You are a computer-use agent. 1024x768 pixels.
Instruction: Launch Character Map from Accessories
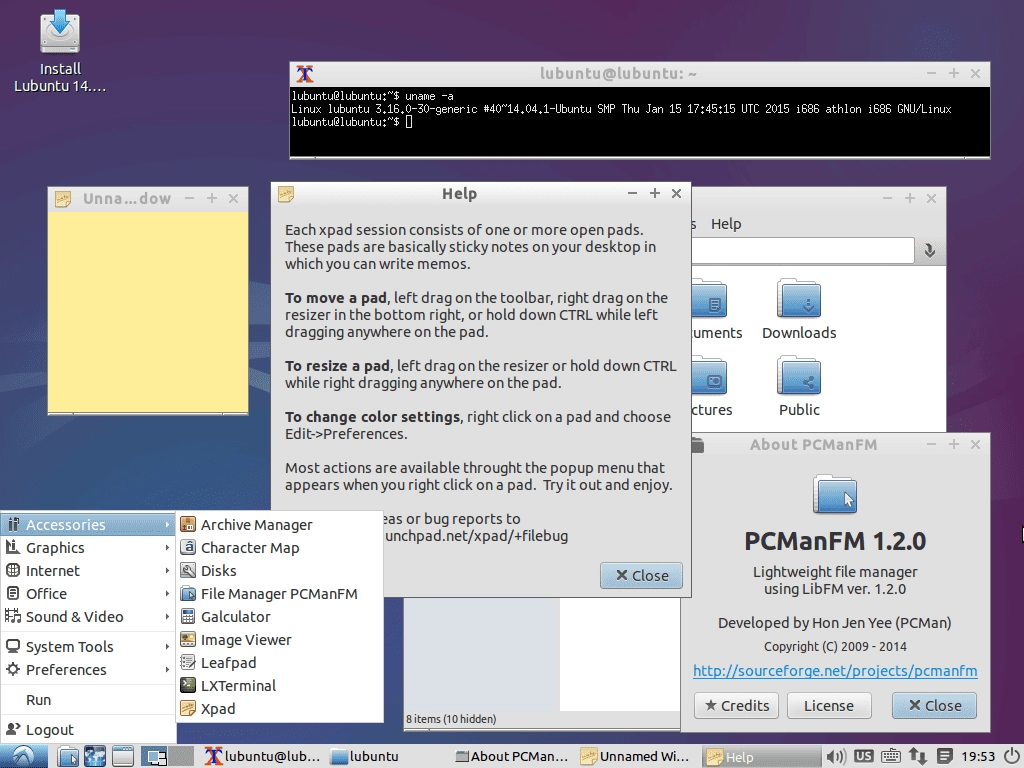[x=280, y=547]
